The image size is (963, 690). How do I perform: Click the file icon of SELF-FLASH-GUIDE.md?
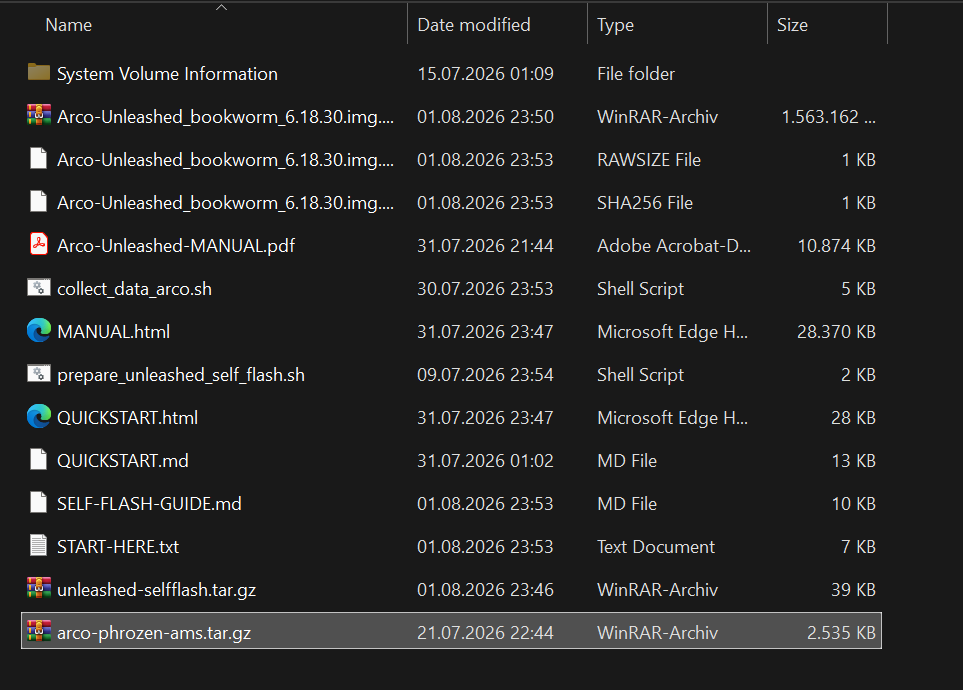tap(39, 503)
